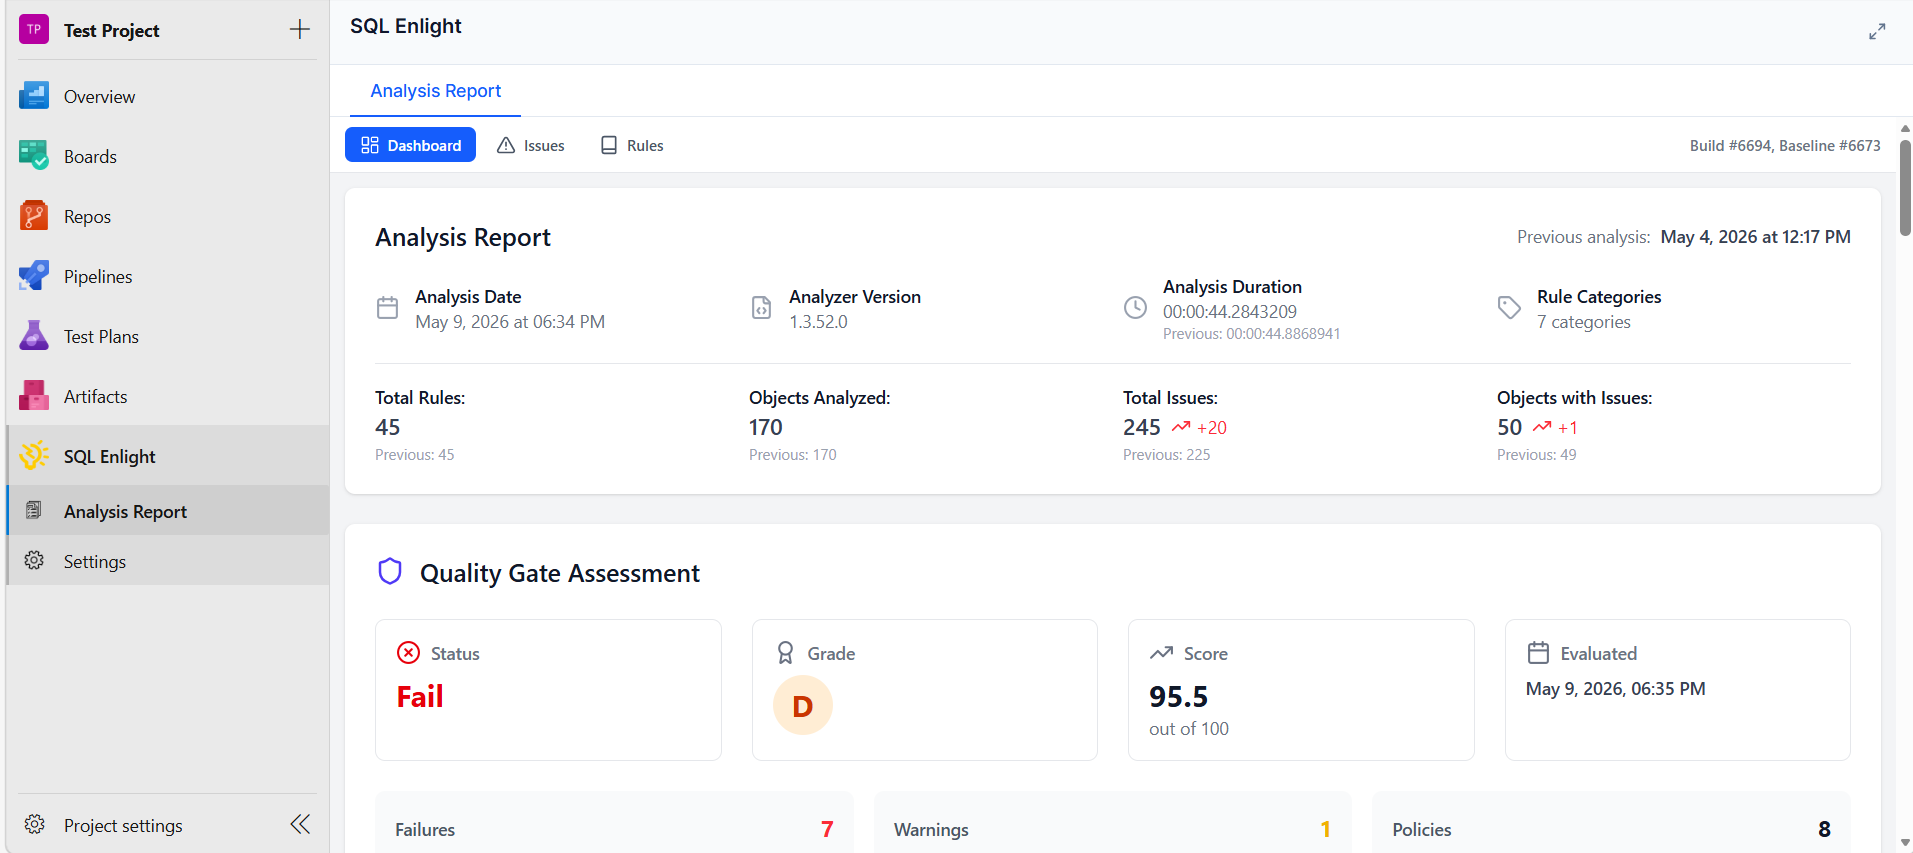Viewport: 1913px width, 853px height.
Task: Click the Analyzer Version file icon
Action: pos(761,308)
